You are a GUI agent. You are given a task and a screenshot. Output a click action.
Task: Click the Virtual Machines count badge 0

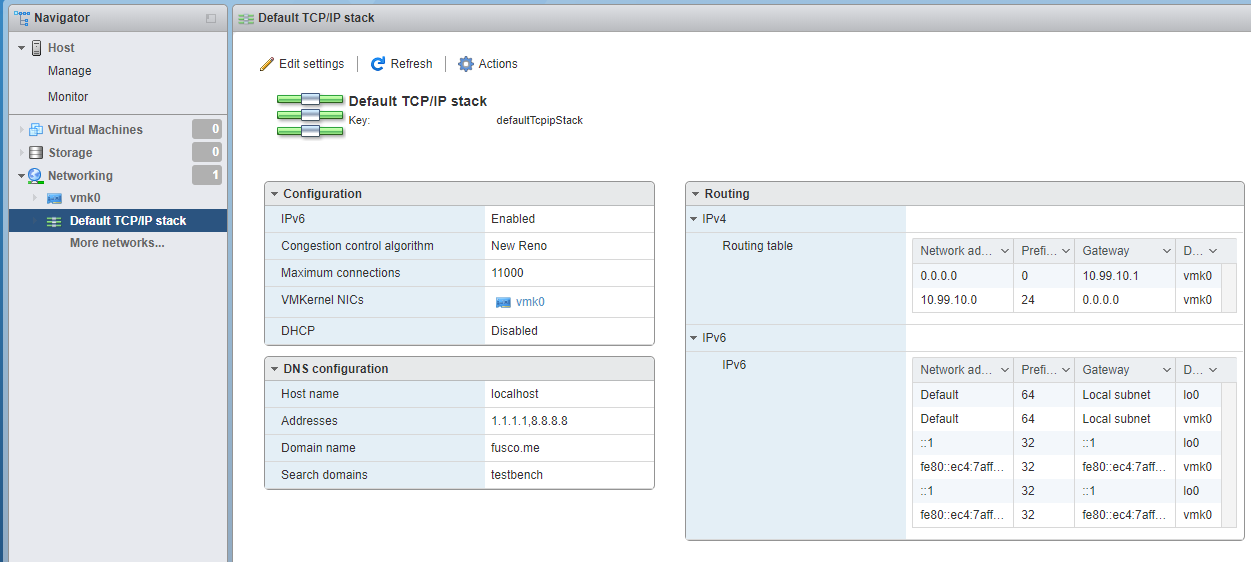point(207,129)
